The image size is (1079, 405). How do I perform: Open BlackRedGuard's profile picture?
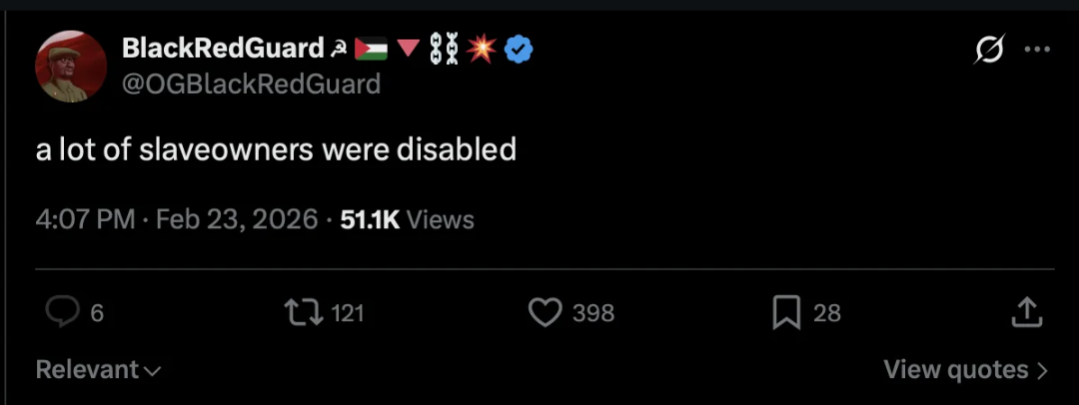tap(71, 67)
